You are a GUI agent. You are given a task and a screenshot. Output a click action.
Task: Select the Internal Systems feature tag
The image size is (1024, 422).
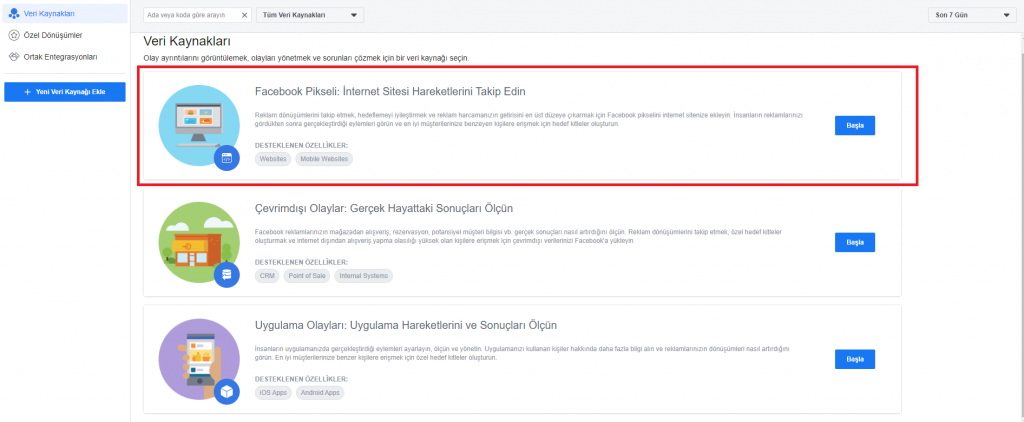[x=364, y=276]
